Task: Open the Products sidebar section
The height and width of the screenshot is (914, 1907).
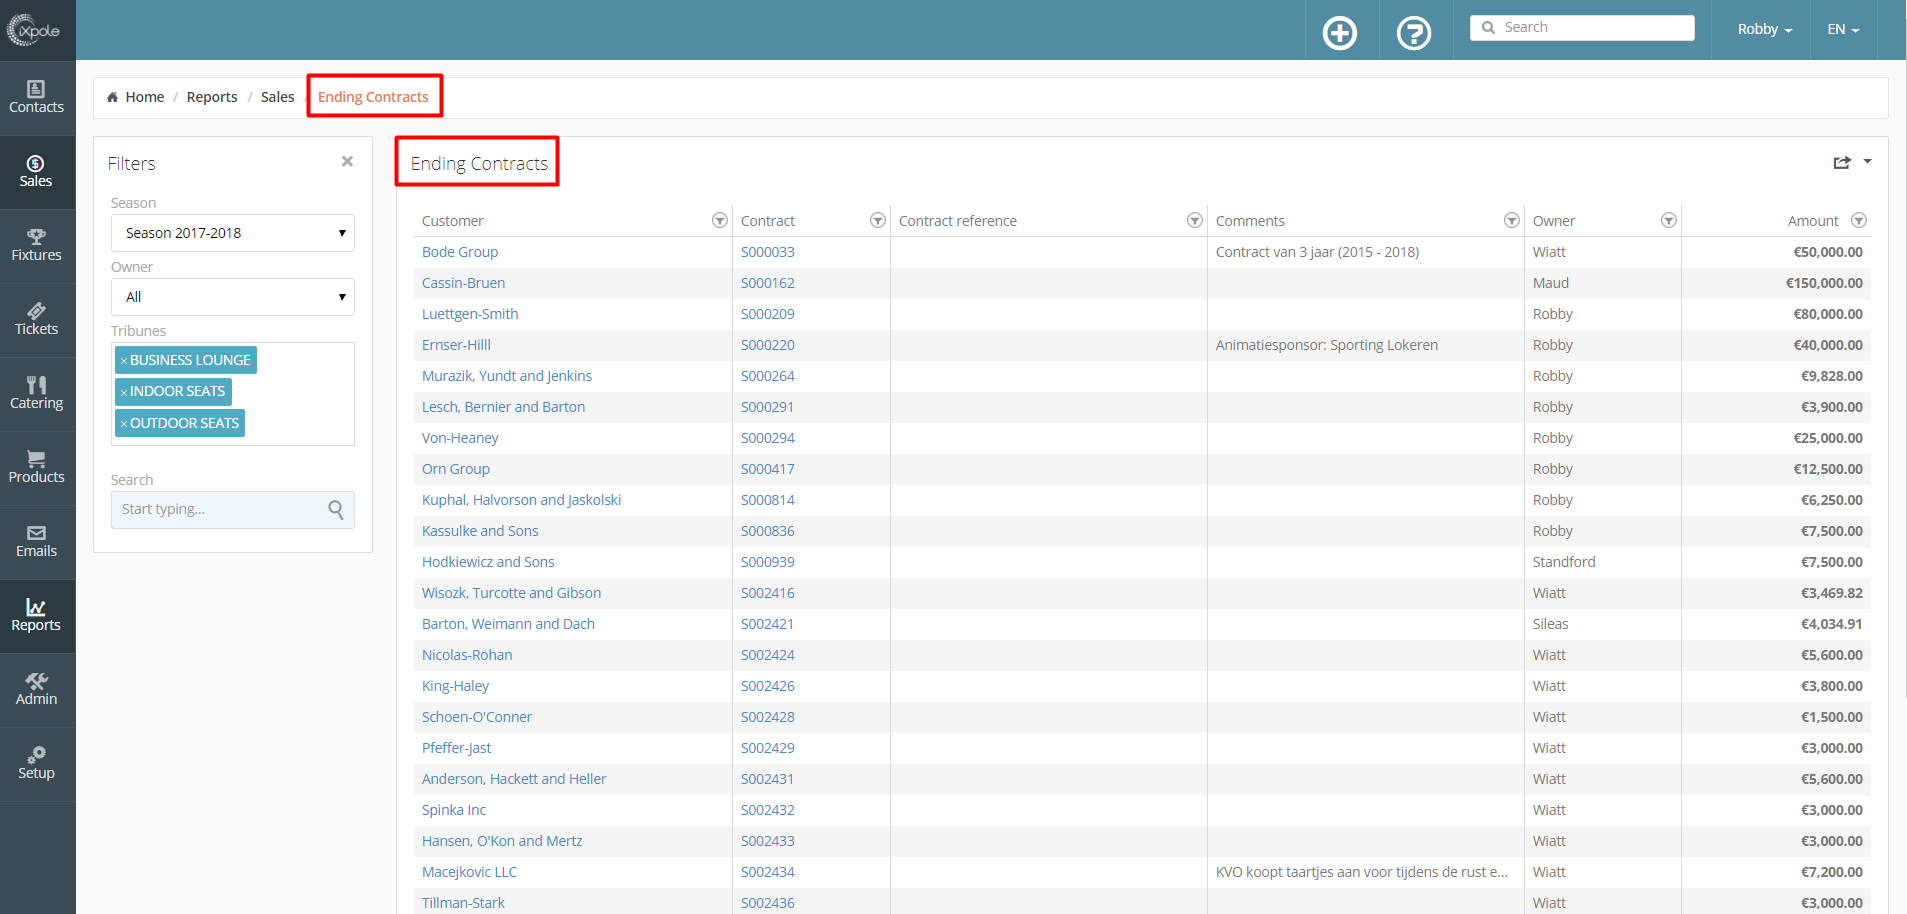Action: point(37,468)
